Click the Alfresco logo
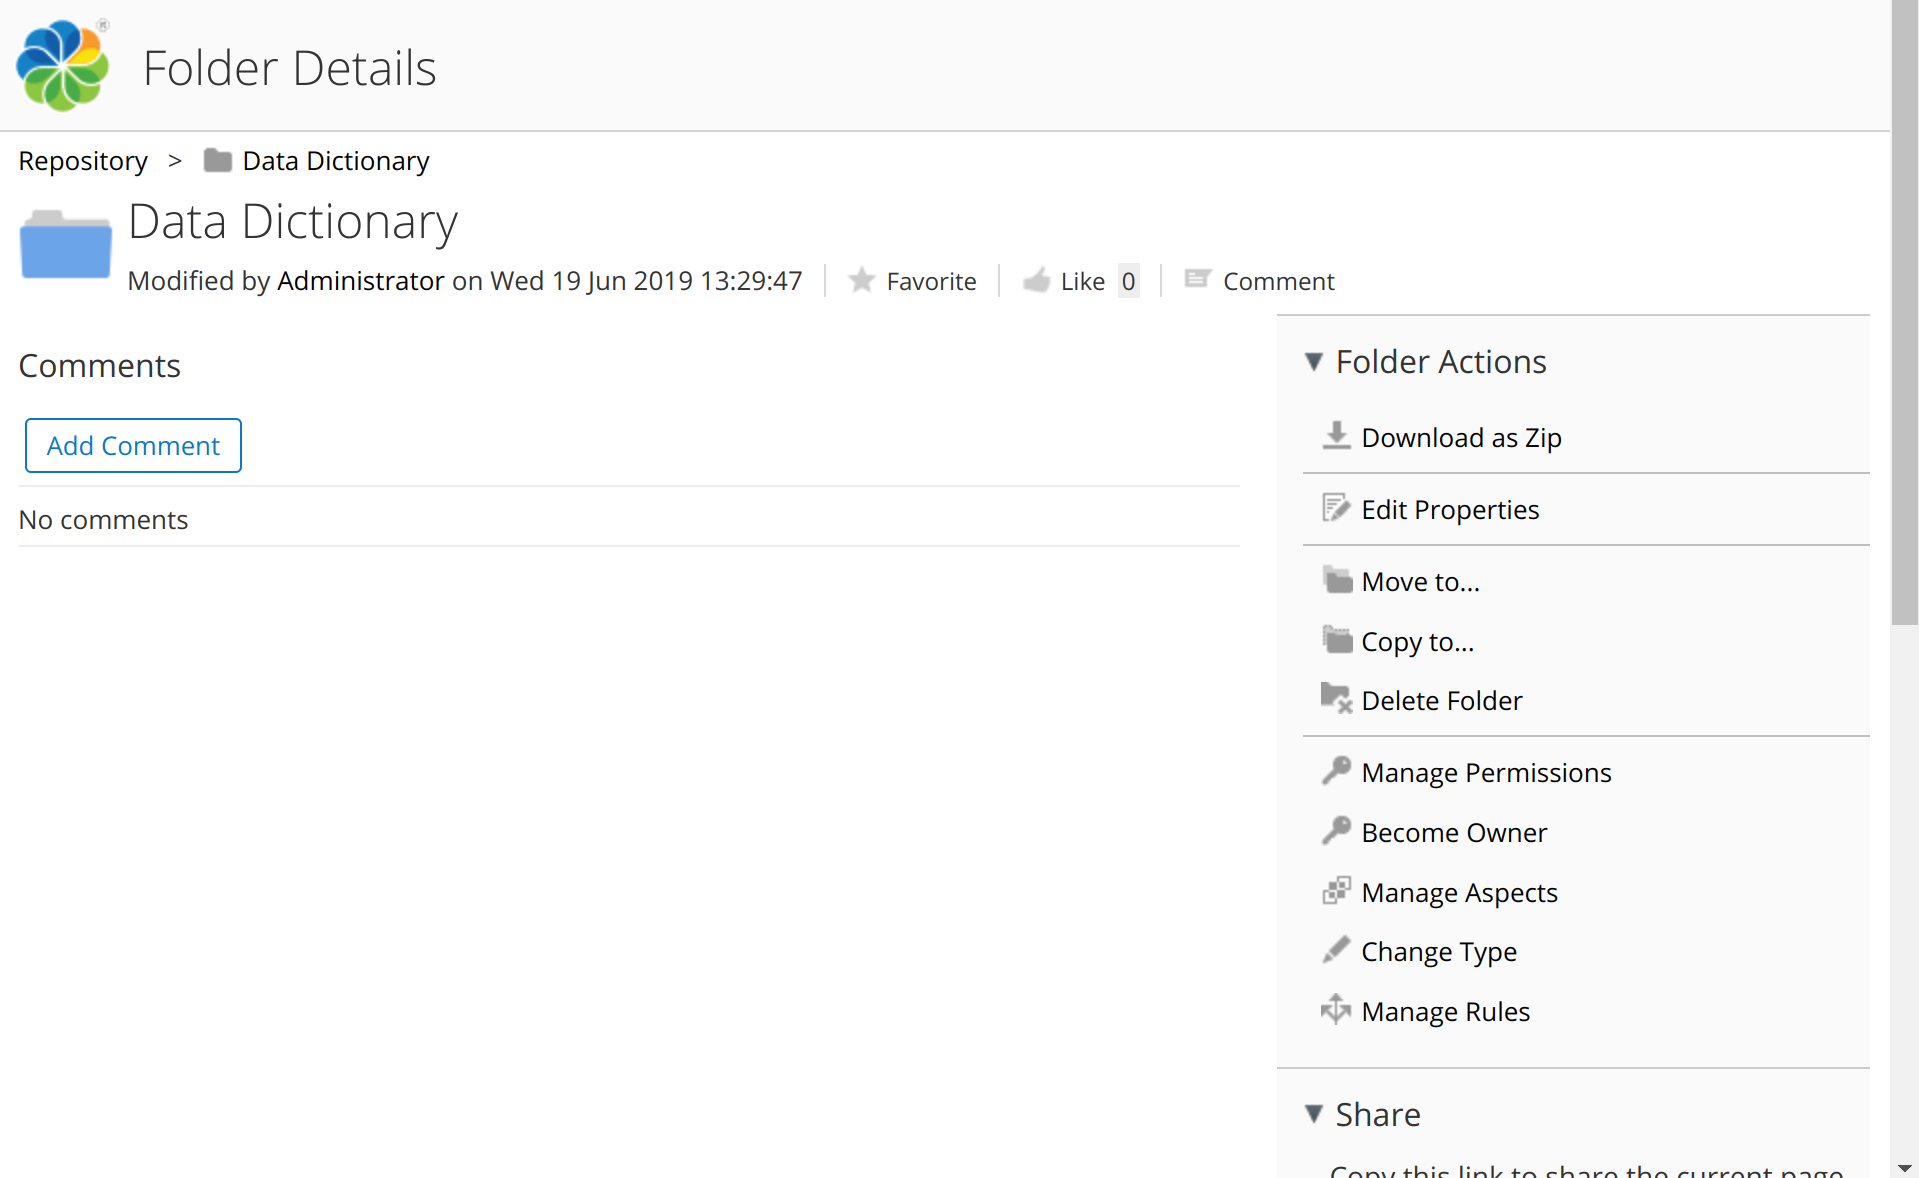 coord(61,64)
